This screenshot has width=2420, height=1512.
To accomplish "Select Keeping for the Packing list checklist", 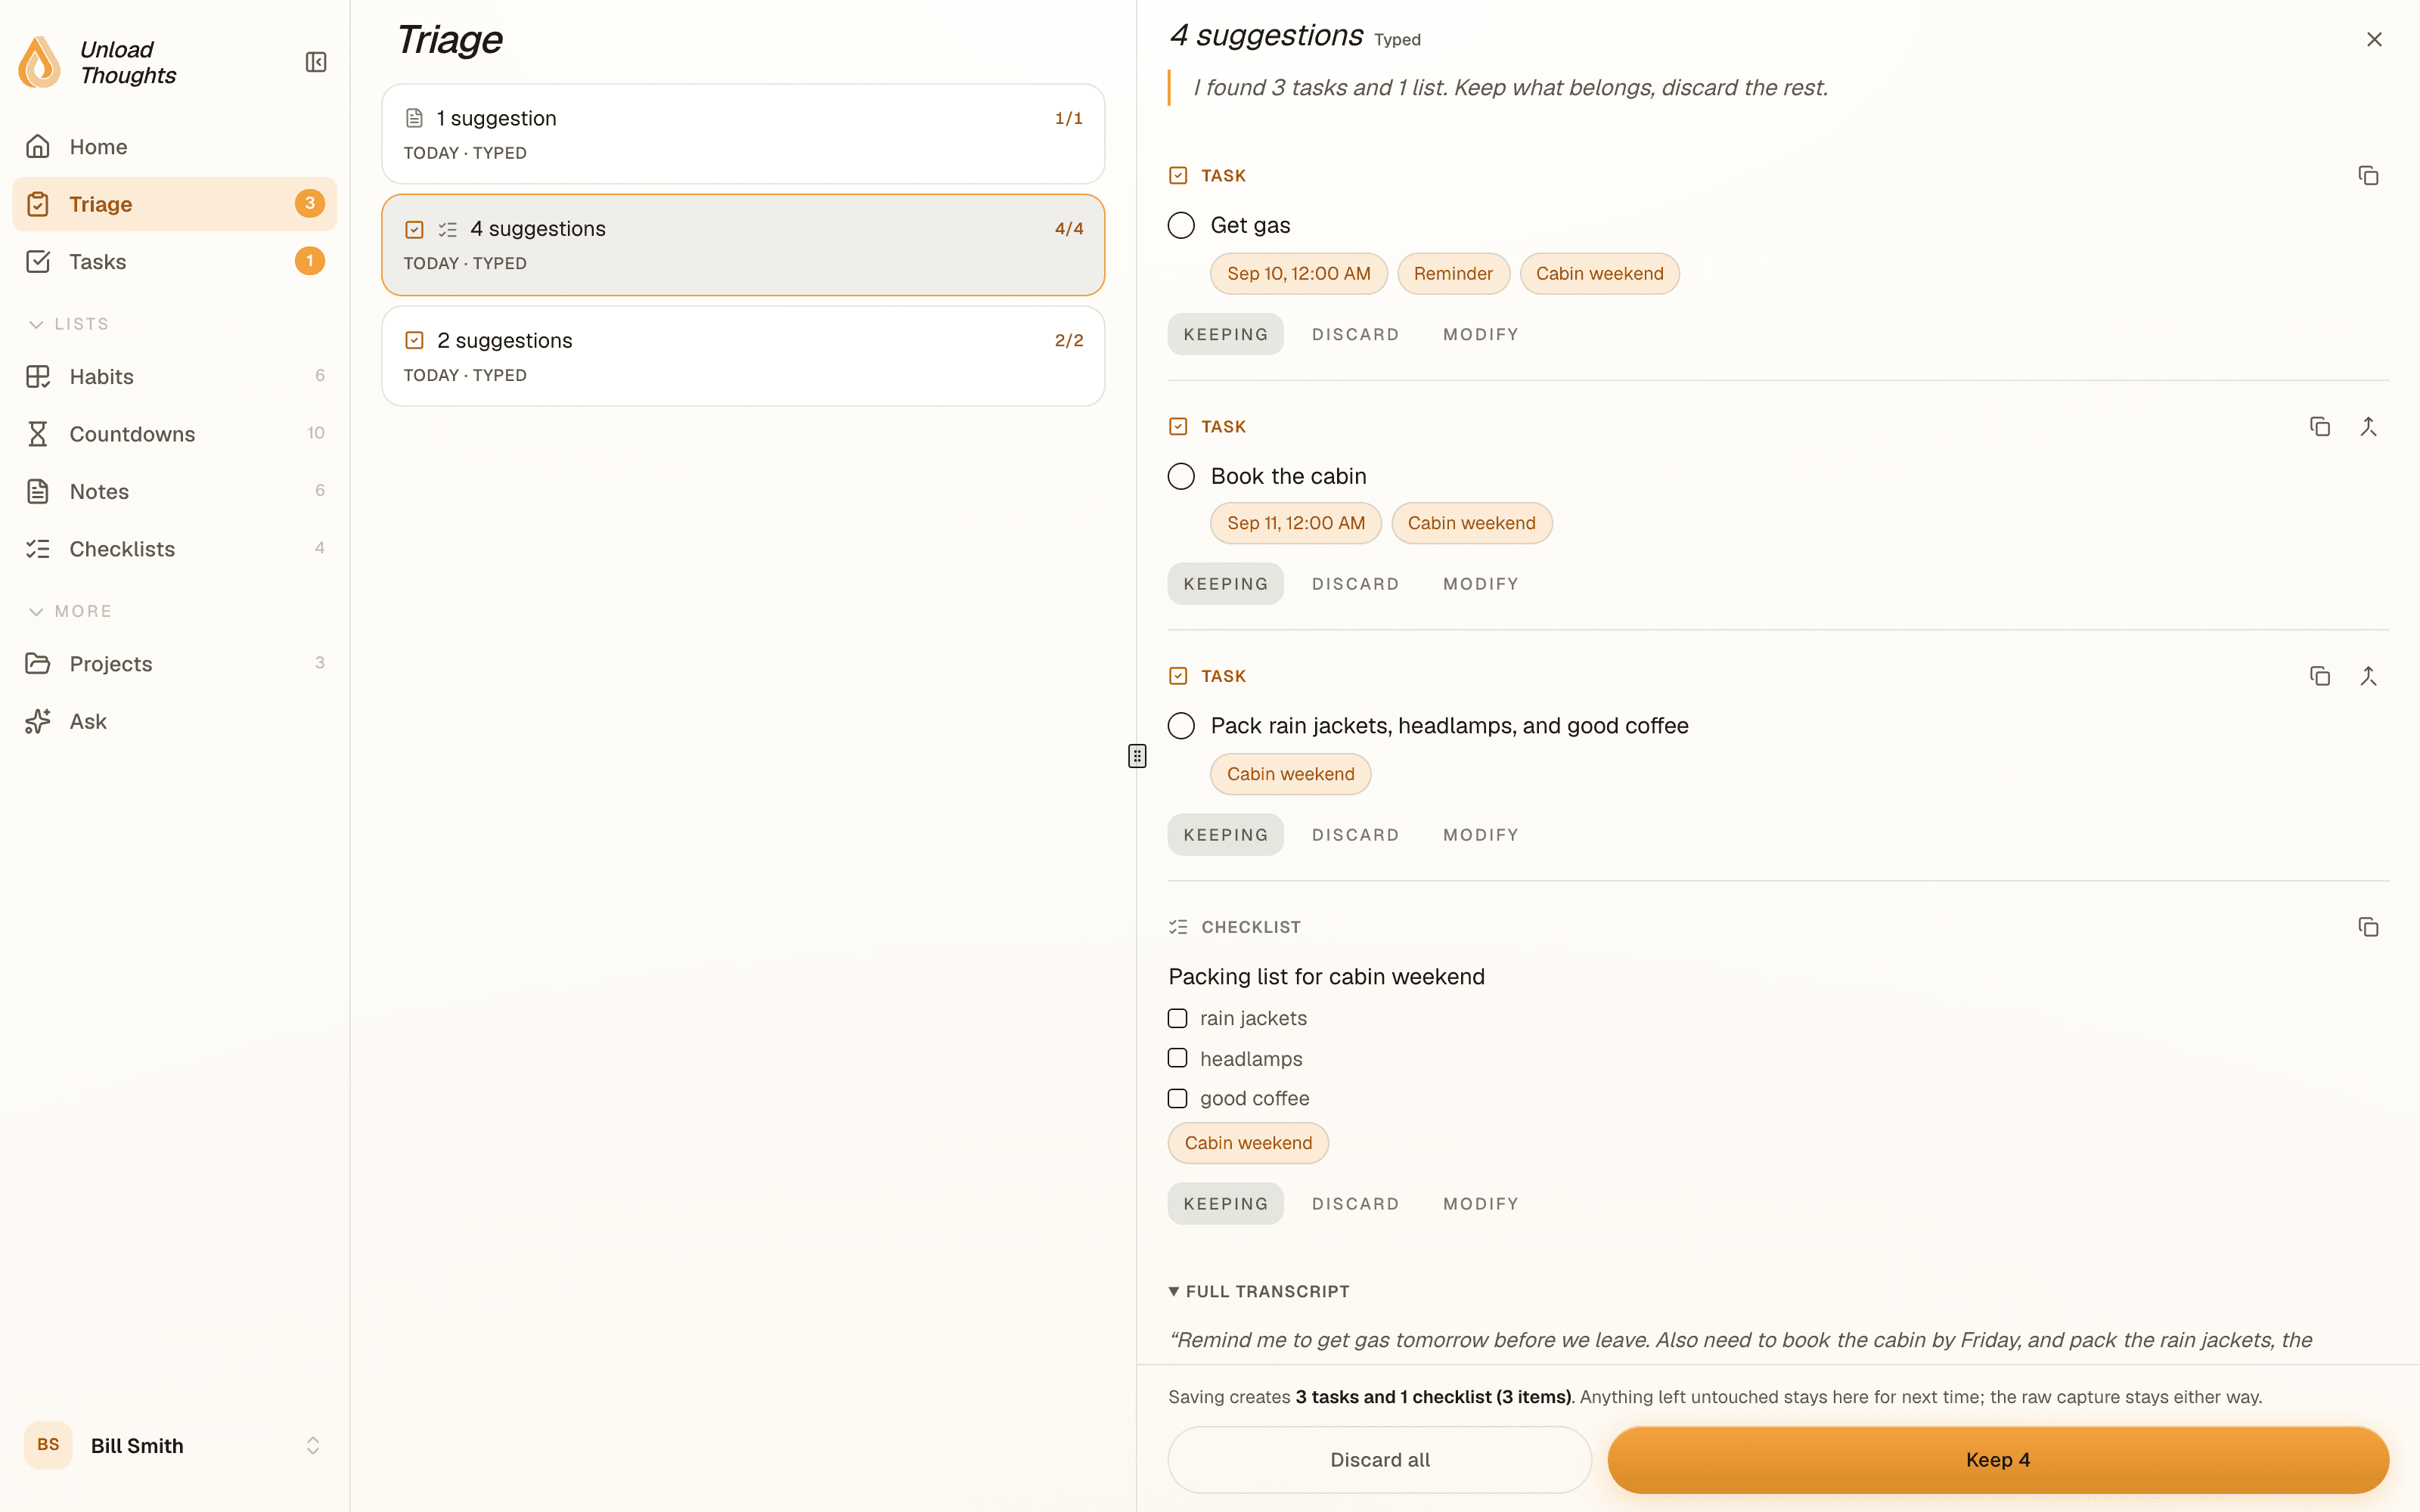I will pyautogui.click(x=1225, y=1204).
